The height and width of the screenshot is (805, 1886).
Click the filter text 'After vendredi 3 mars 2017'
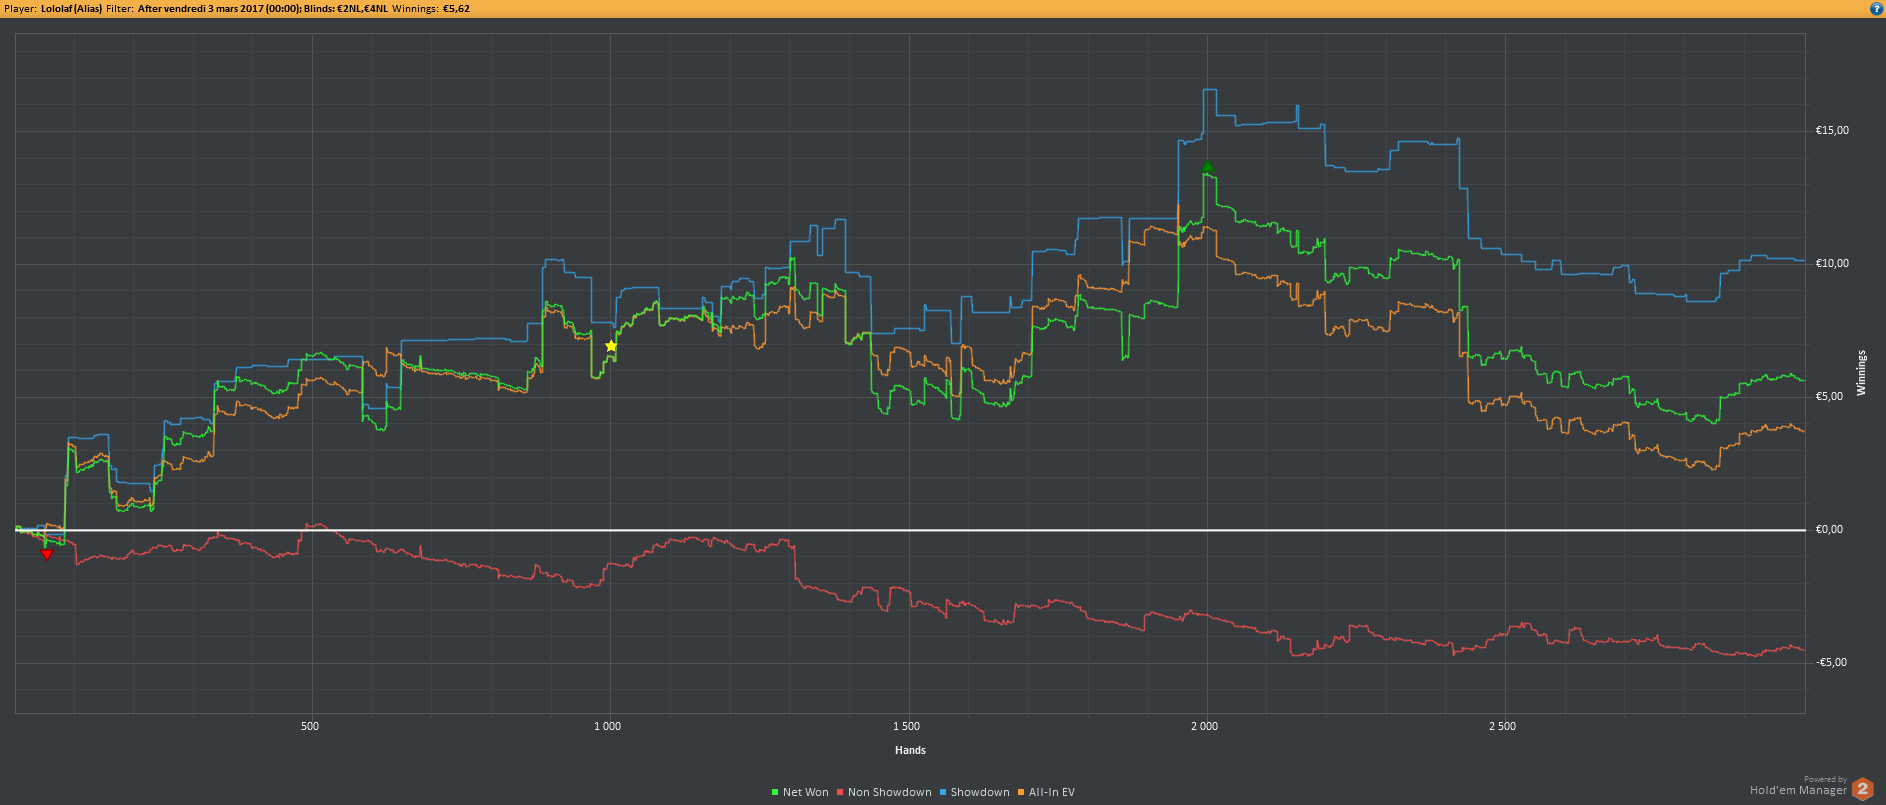point(201,9)
